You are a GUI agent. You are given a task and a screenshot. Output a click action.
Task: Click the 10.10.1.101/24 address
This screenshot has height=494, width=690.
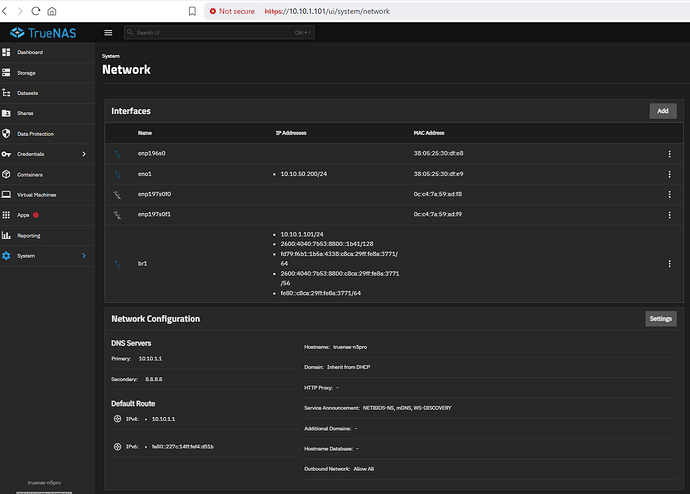(x=302, y=234)
